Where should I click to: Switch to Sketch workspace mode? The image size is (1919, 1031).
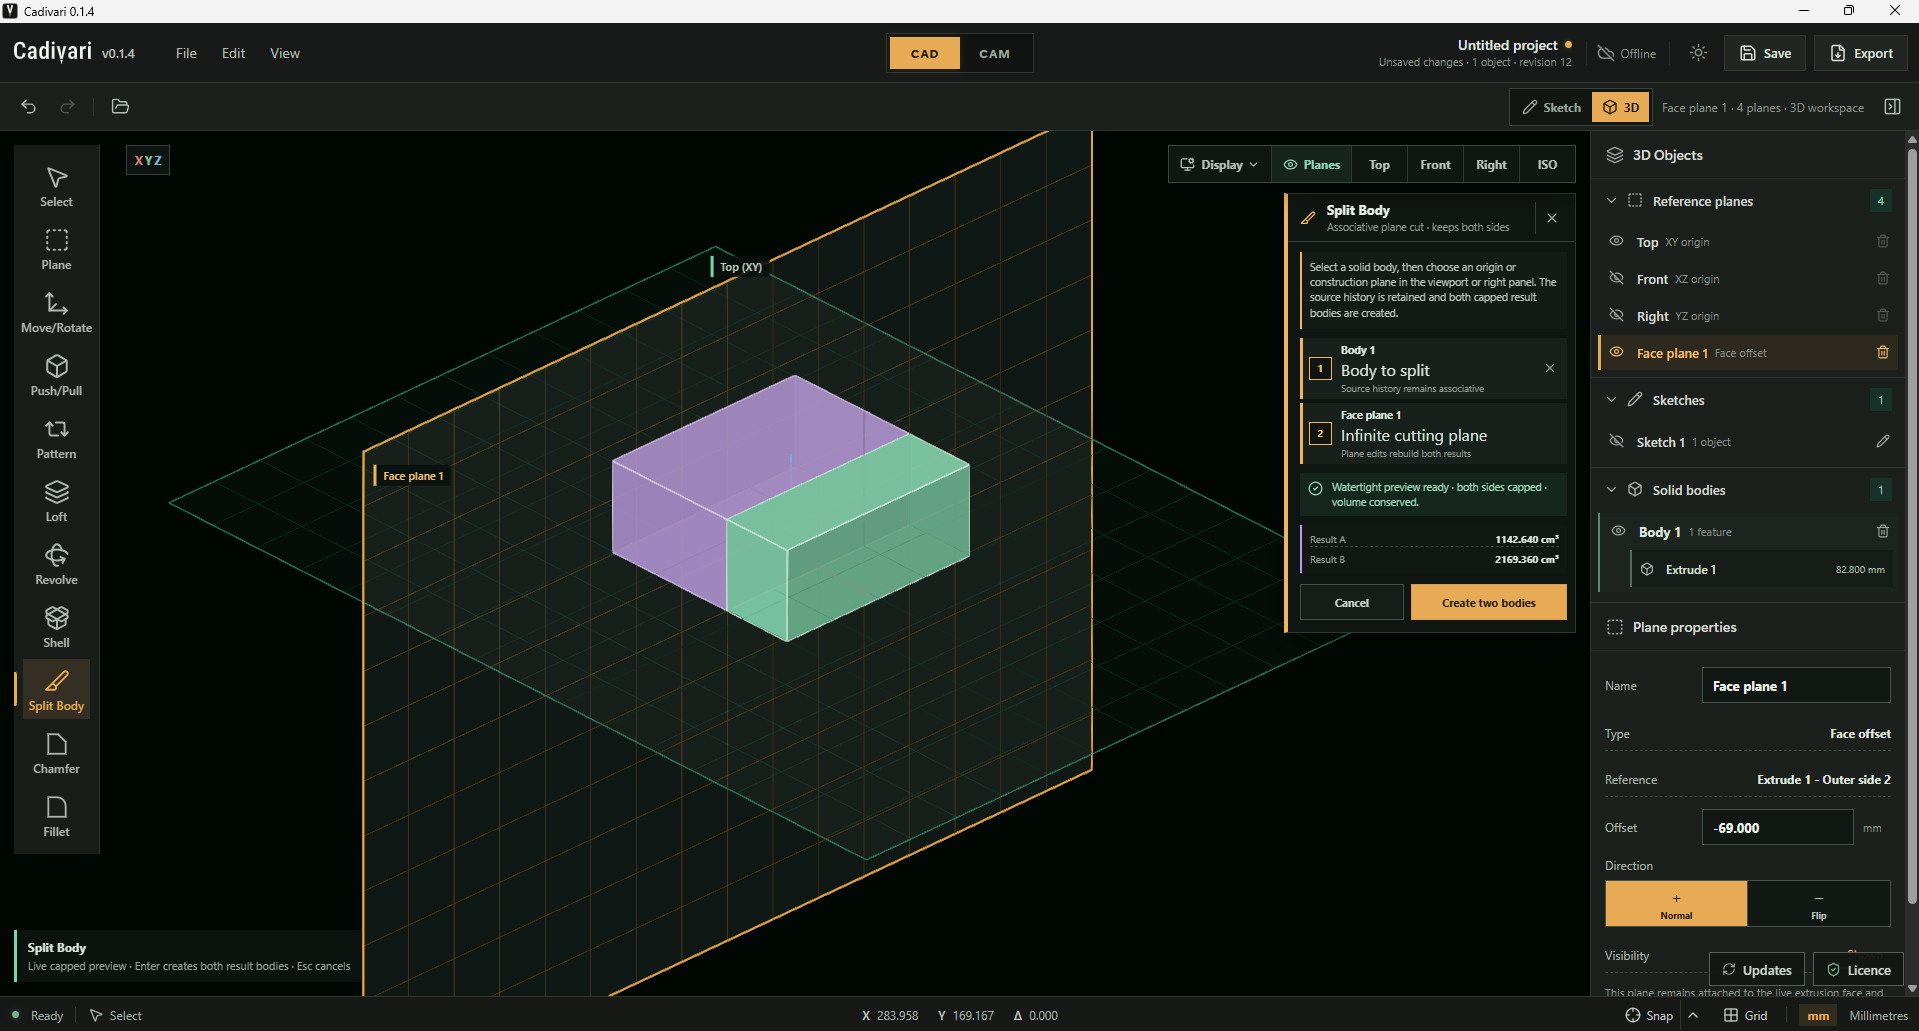[1552, 107]
